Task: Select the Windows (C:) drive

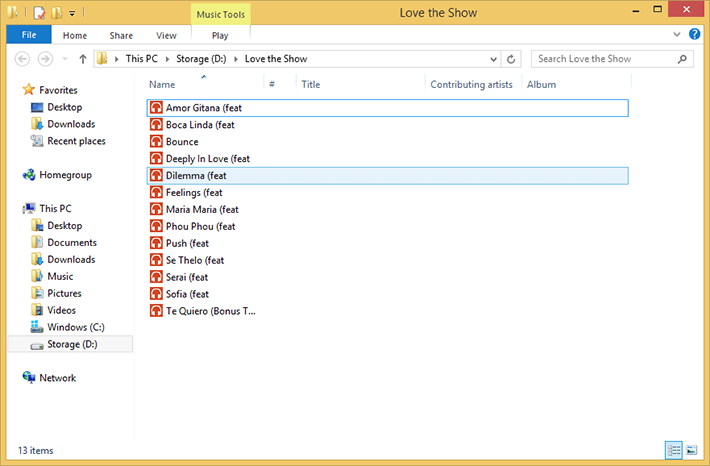Action: pos(76,327)
